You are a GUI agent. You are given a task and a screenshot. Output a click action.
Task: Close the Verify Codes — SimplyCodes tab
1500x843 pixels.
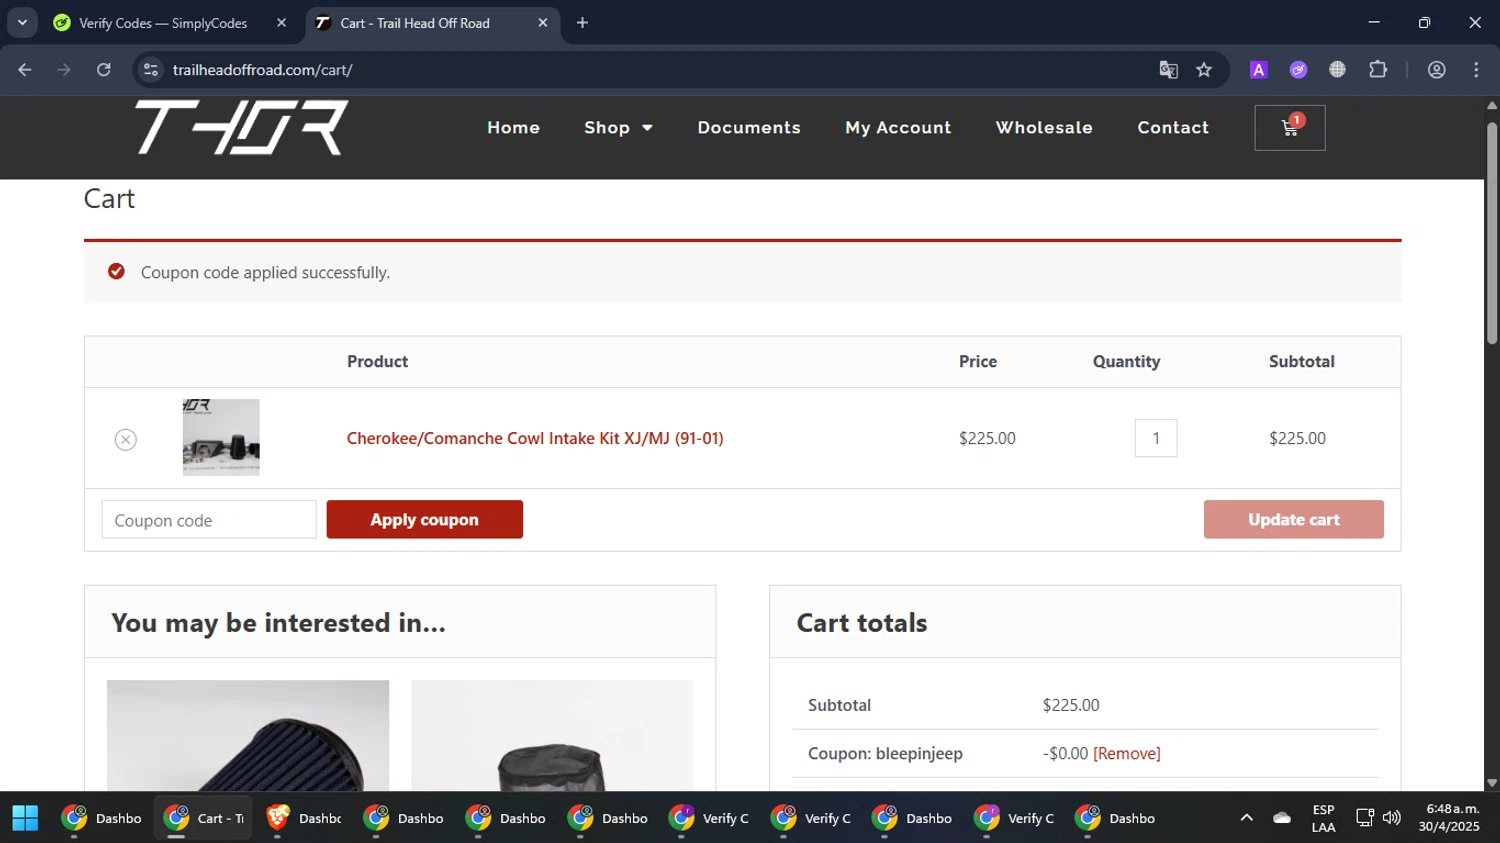[281, 23]
